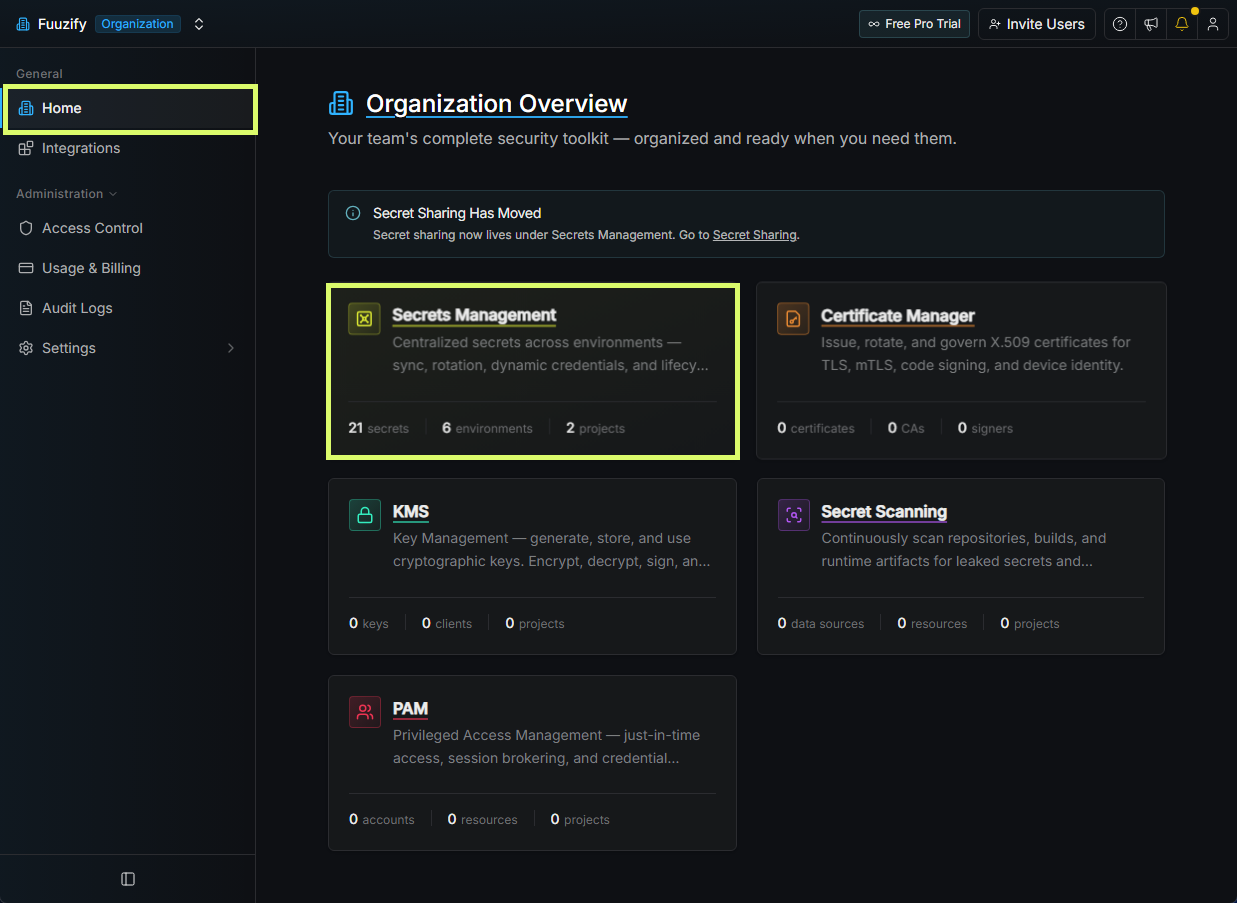
Task: Click the Settings gear icon
Action: click(x=26, y=348)
